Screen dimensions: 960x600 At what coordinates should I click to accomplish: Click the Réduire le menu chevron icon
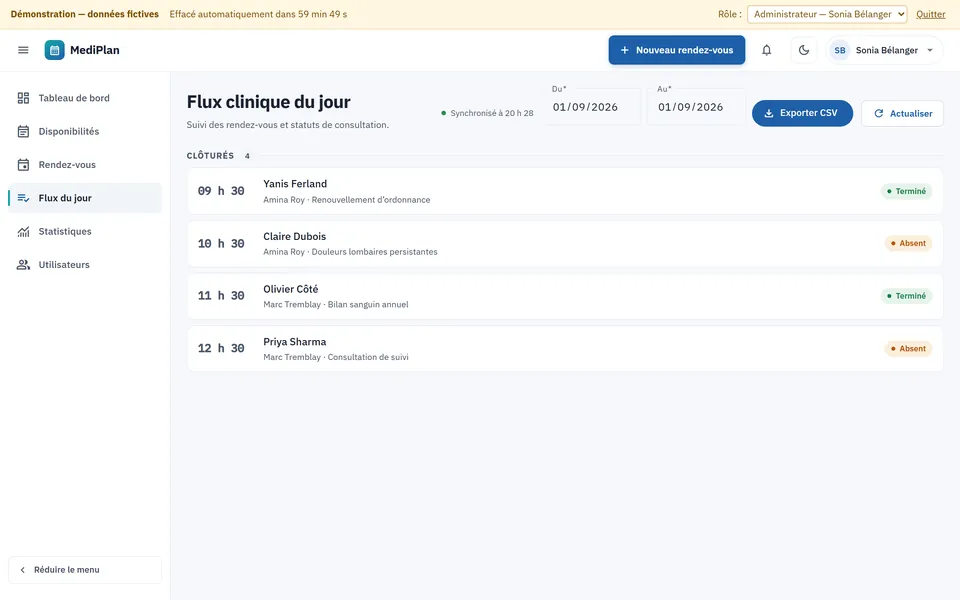[23, 569]
